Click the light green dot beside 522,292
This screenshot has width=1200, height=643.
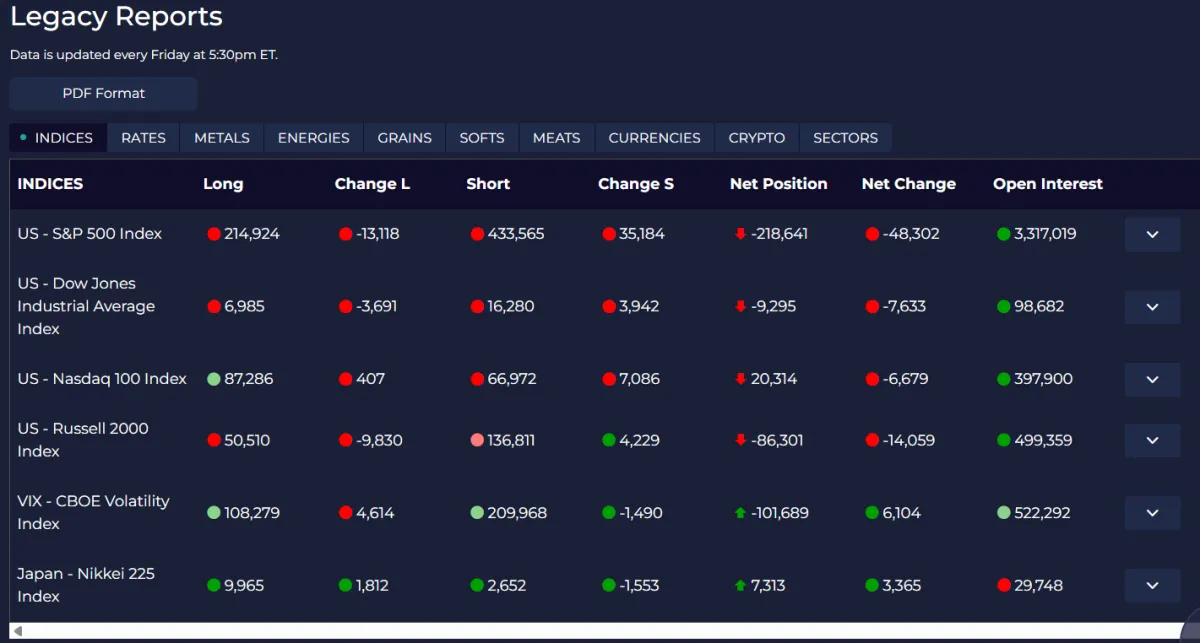pos(1003,513)
